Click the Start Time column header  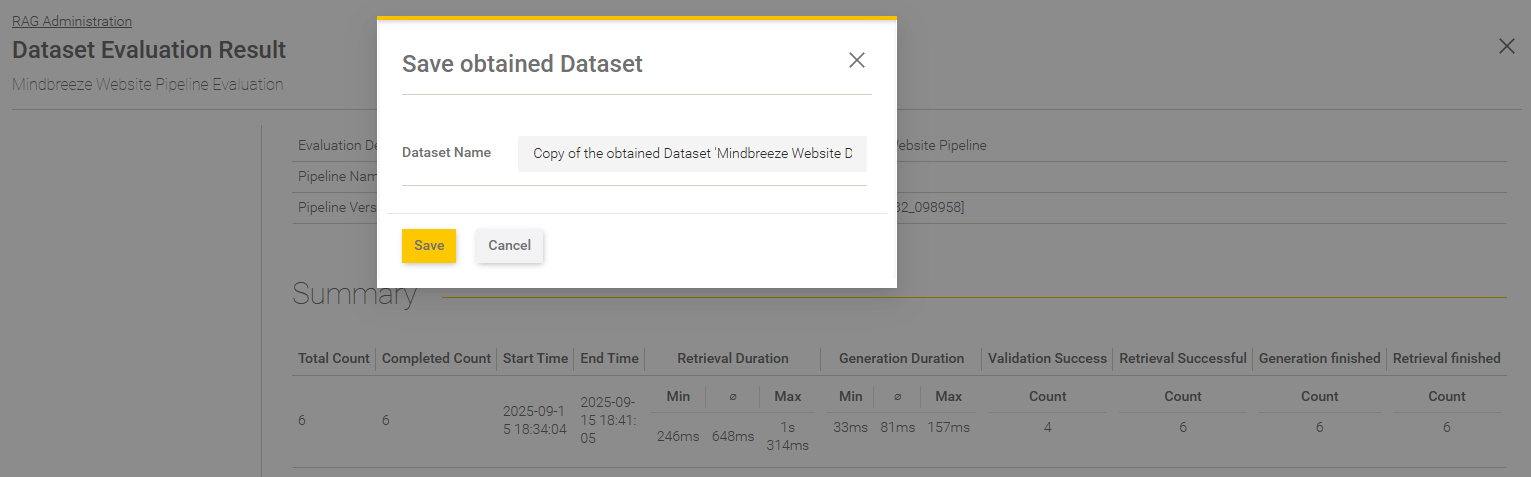click(535, 358)
